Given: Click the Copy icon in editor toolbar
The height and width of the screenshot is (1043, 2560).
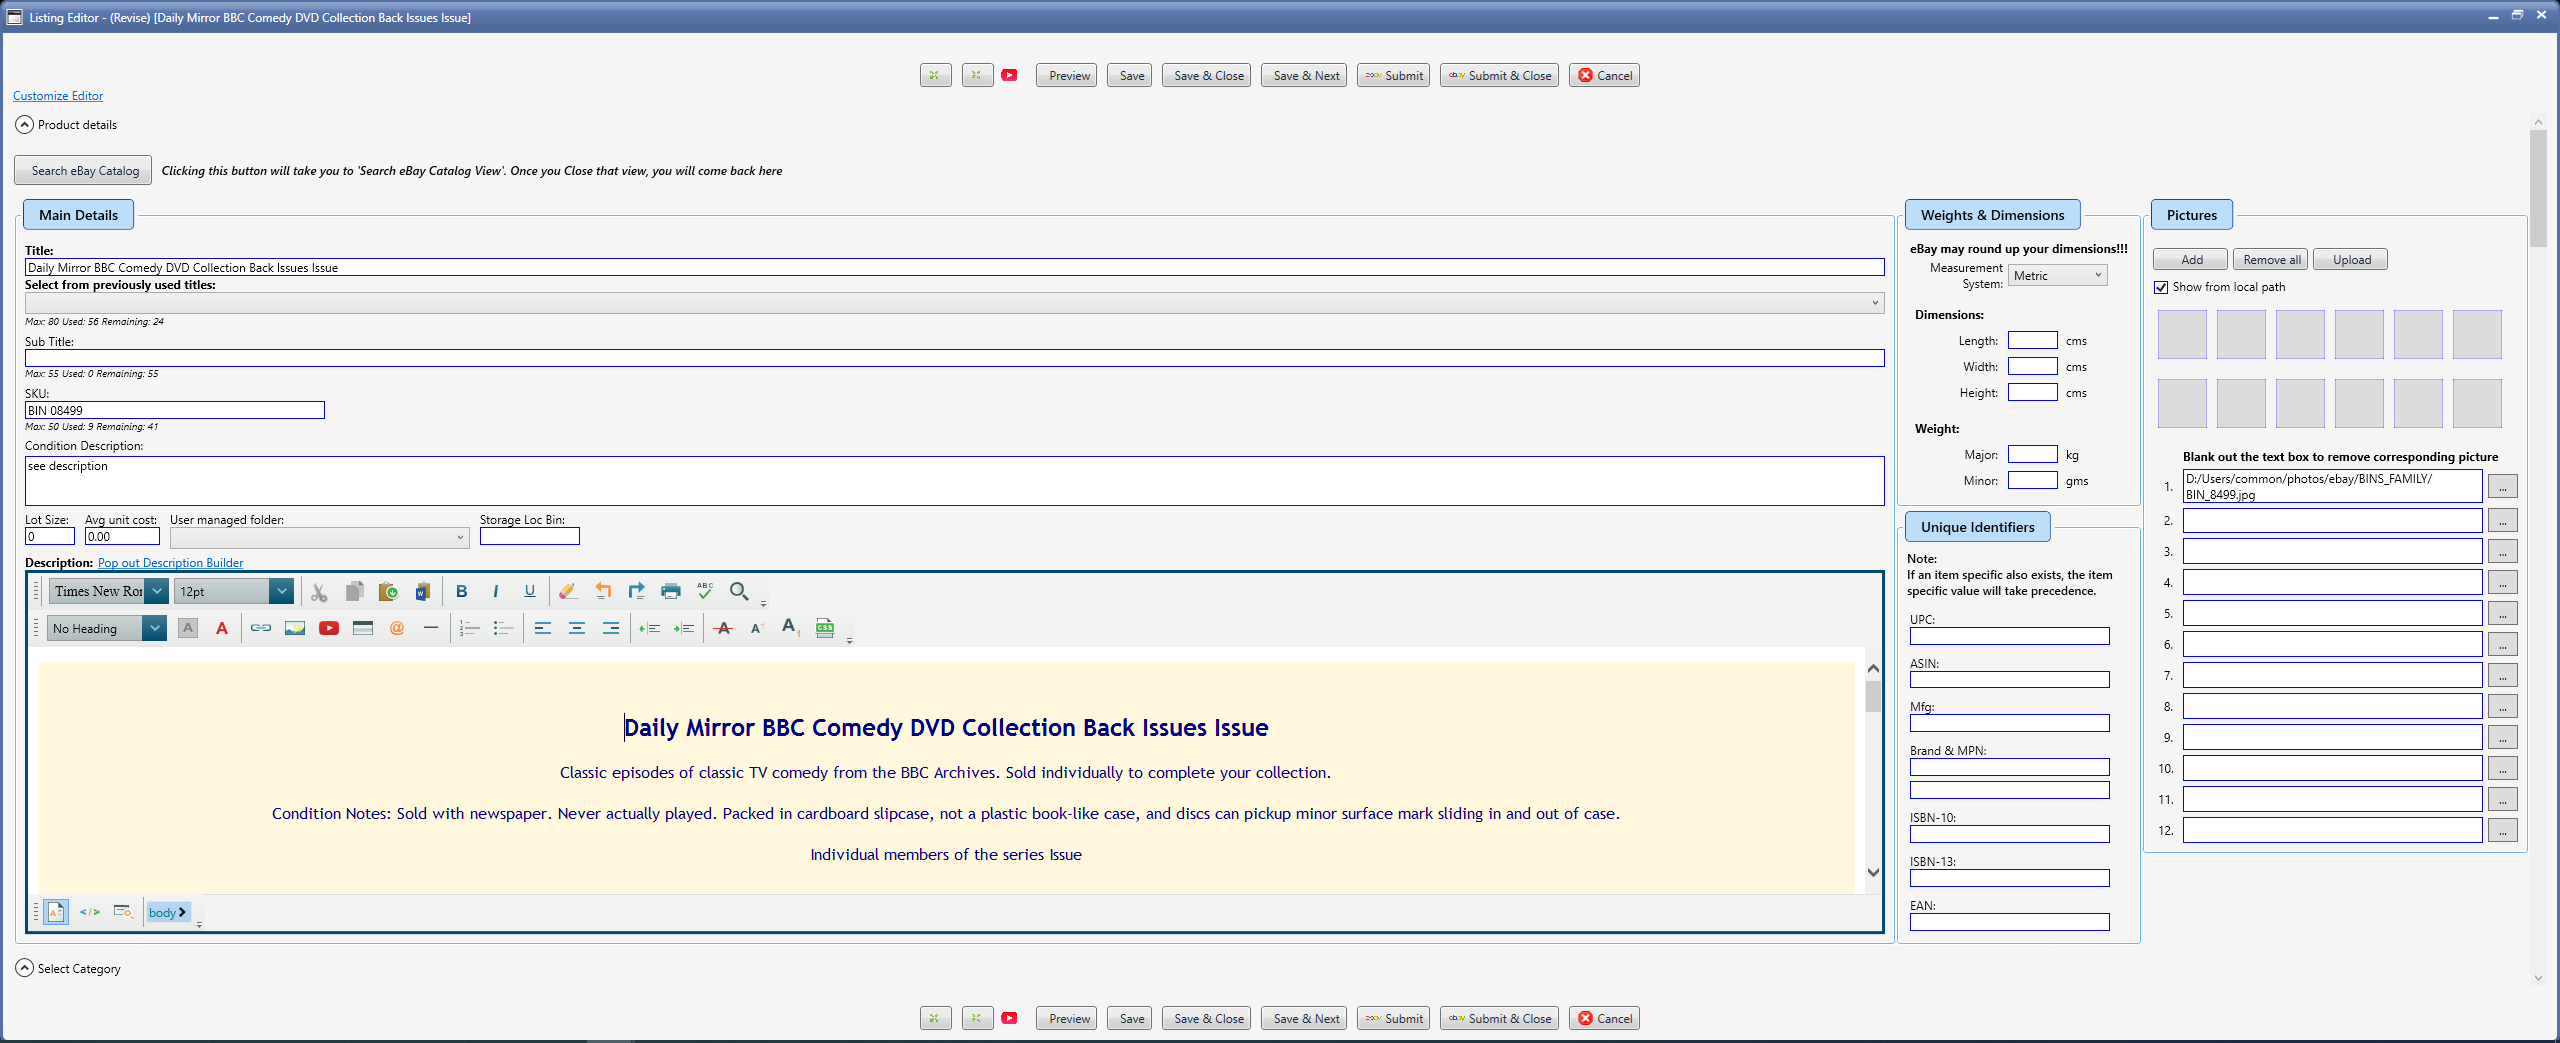Looking at the screenshot, I should click(x=354, y=592).
